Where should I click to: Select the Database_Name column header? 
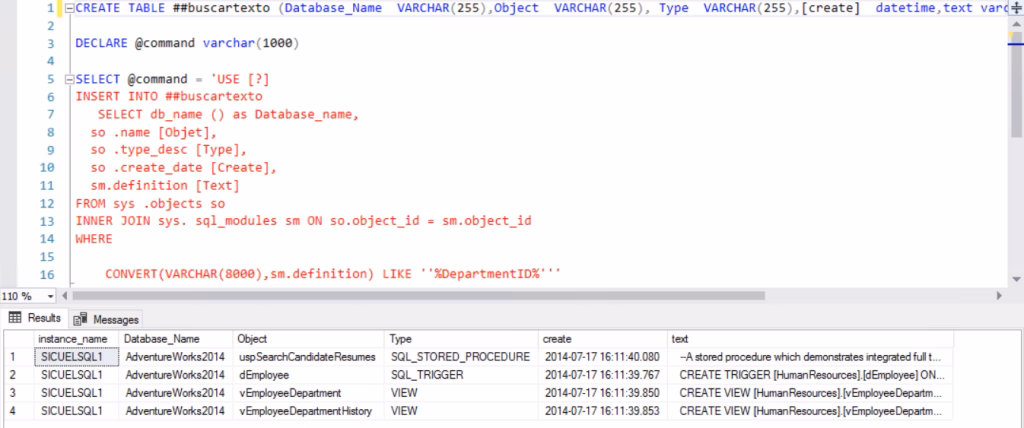click(176, 339)
